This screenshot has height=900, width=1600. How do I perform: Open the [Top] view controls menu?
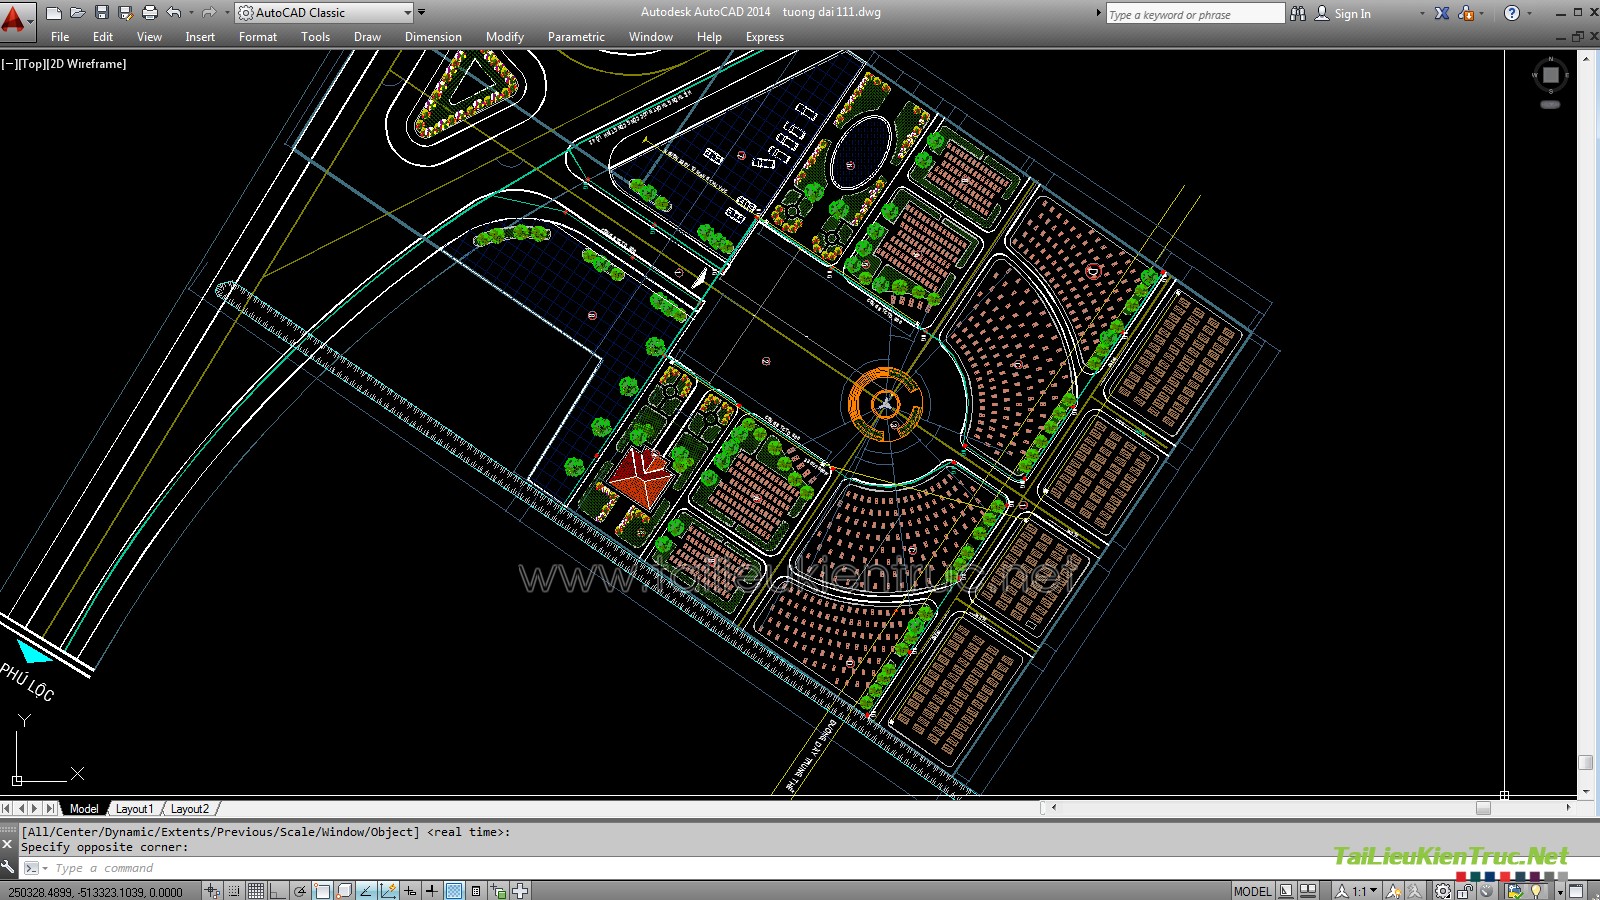[x=31, y=63]
